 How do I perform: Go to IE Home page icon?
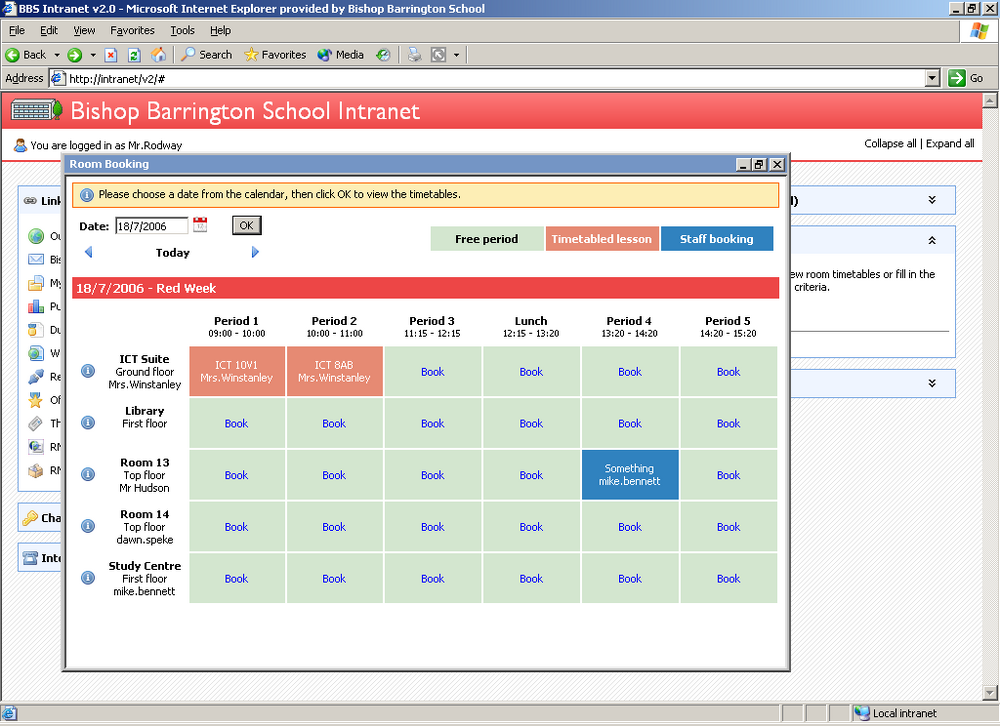158,55
